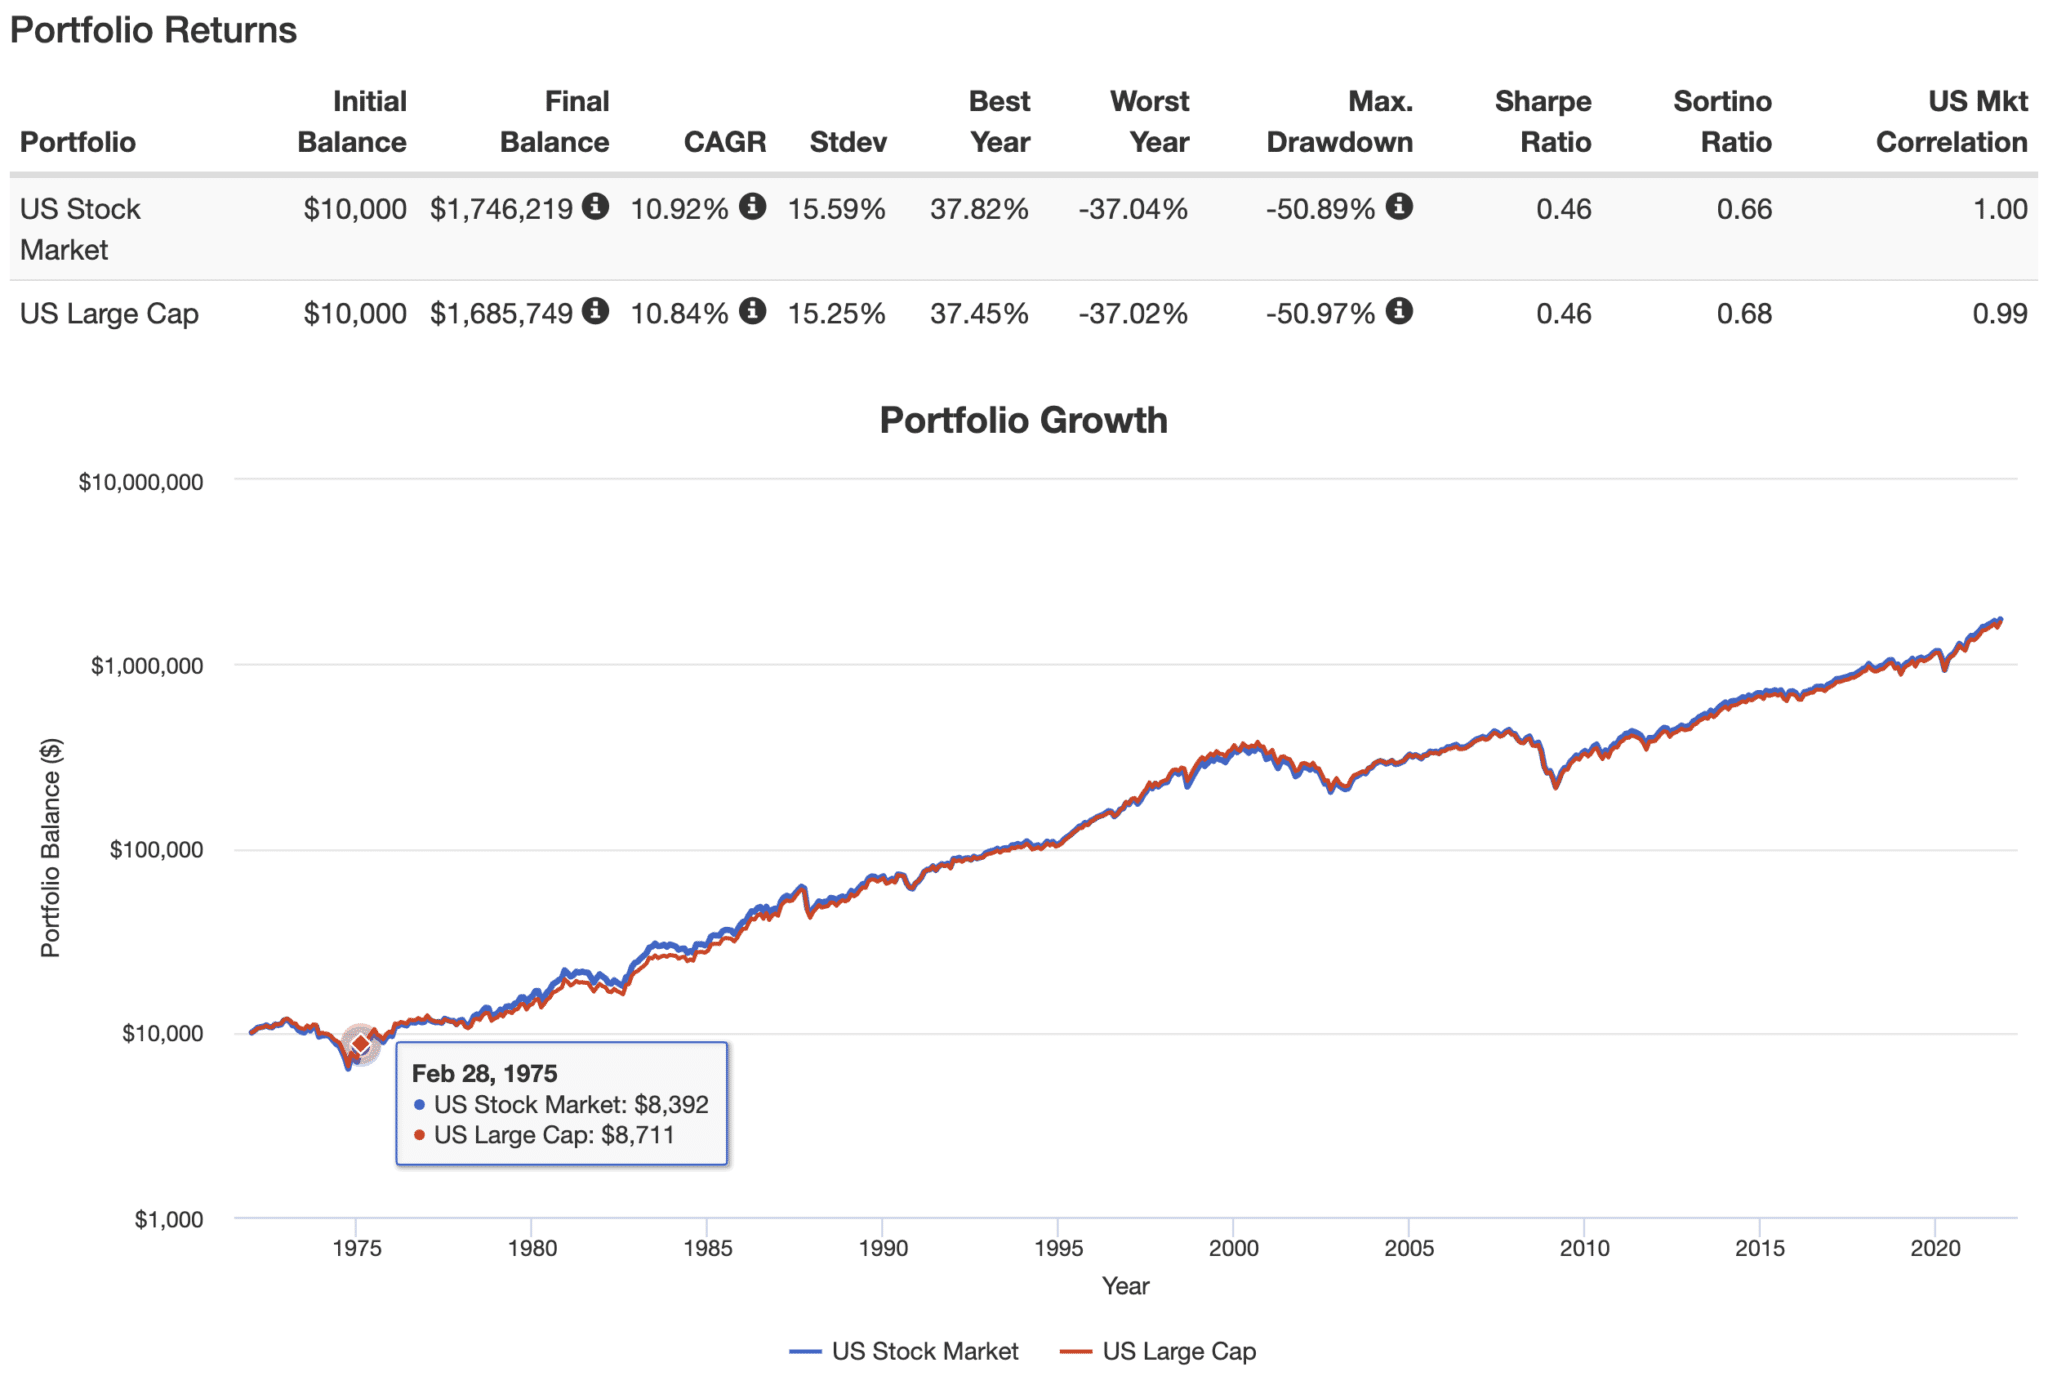Click the US Mkt Correlation column header
This screenshot has width=2048, height=1385.
(x=1952, y=121)
